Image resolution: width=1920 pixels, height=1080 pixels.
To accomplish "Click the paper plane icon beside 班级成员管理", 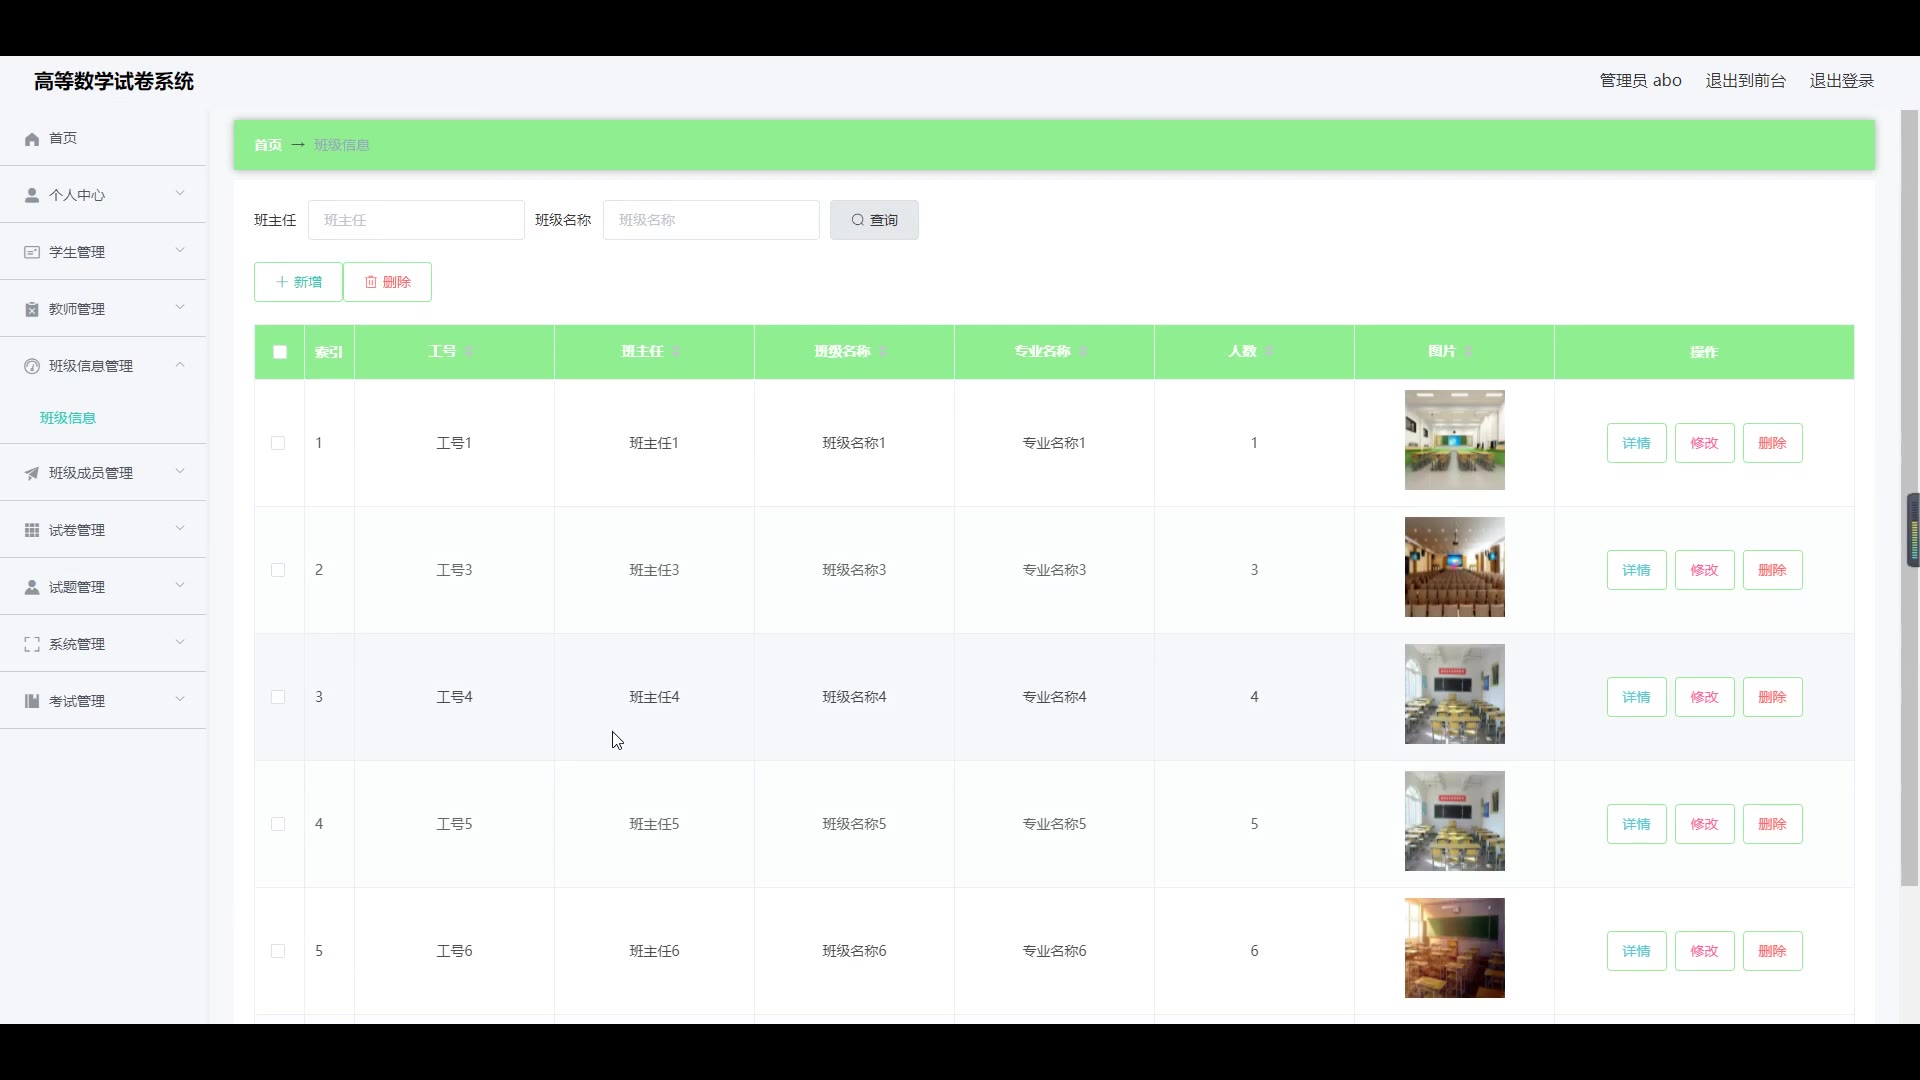I will [x=32, y=474].
